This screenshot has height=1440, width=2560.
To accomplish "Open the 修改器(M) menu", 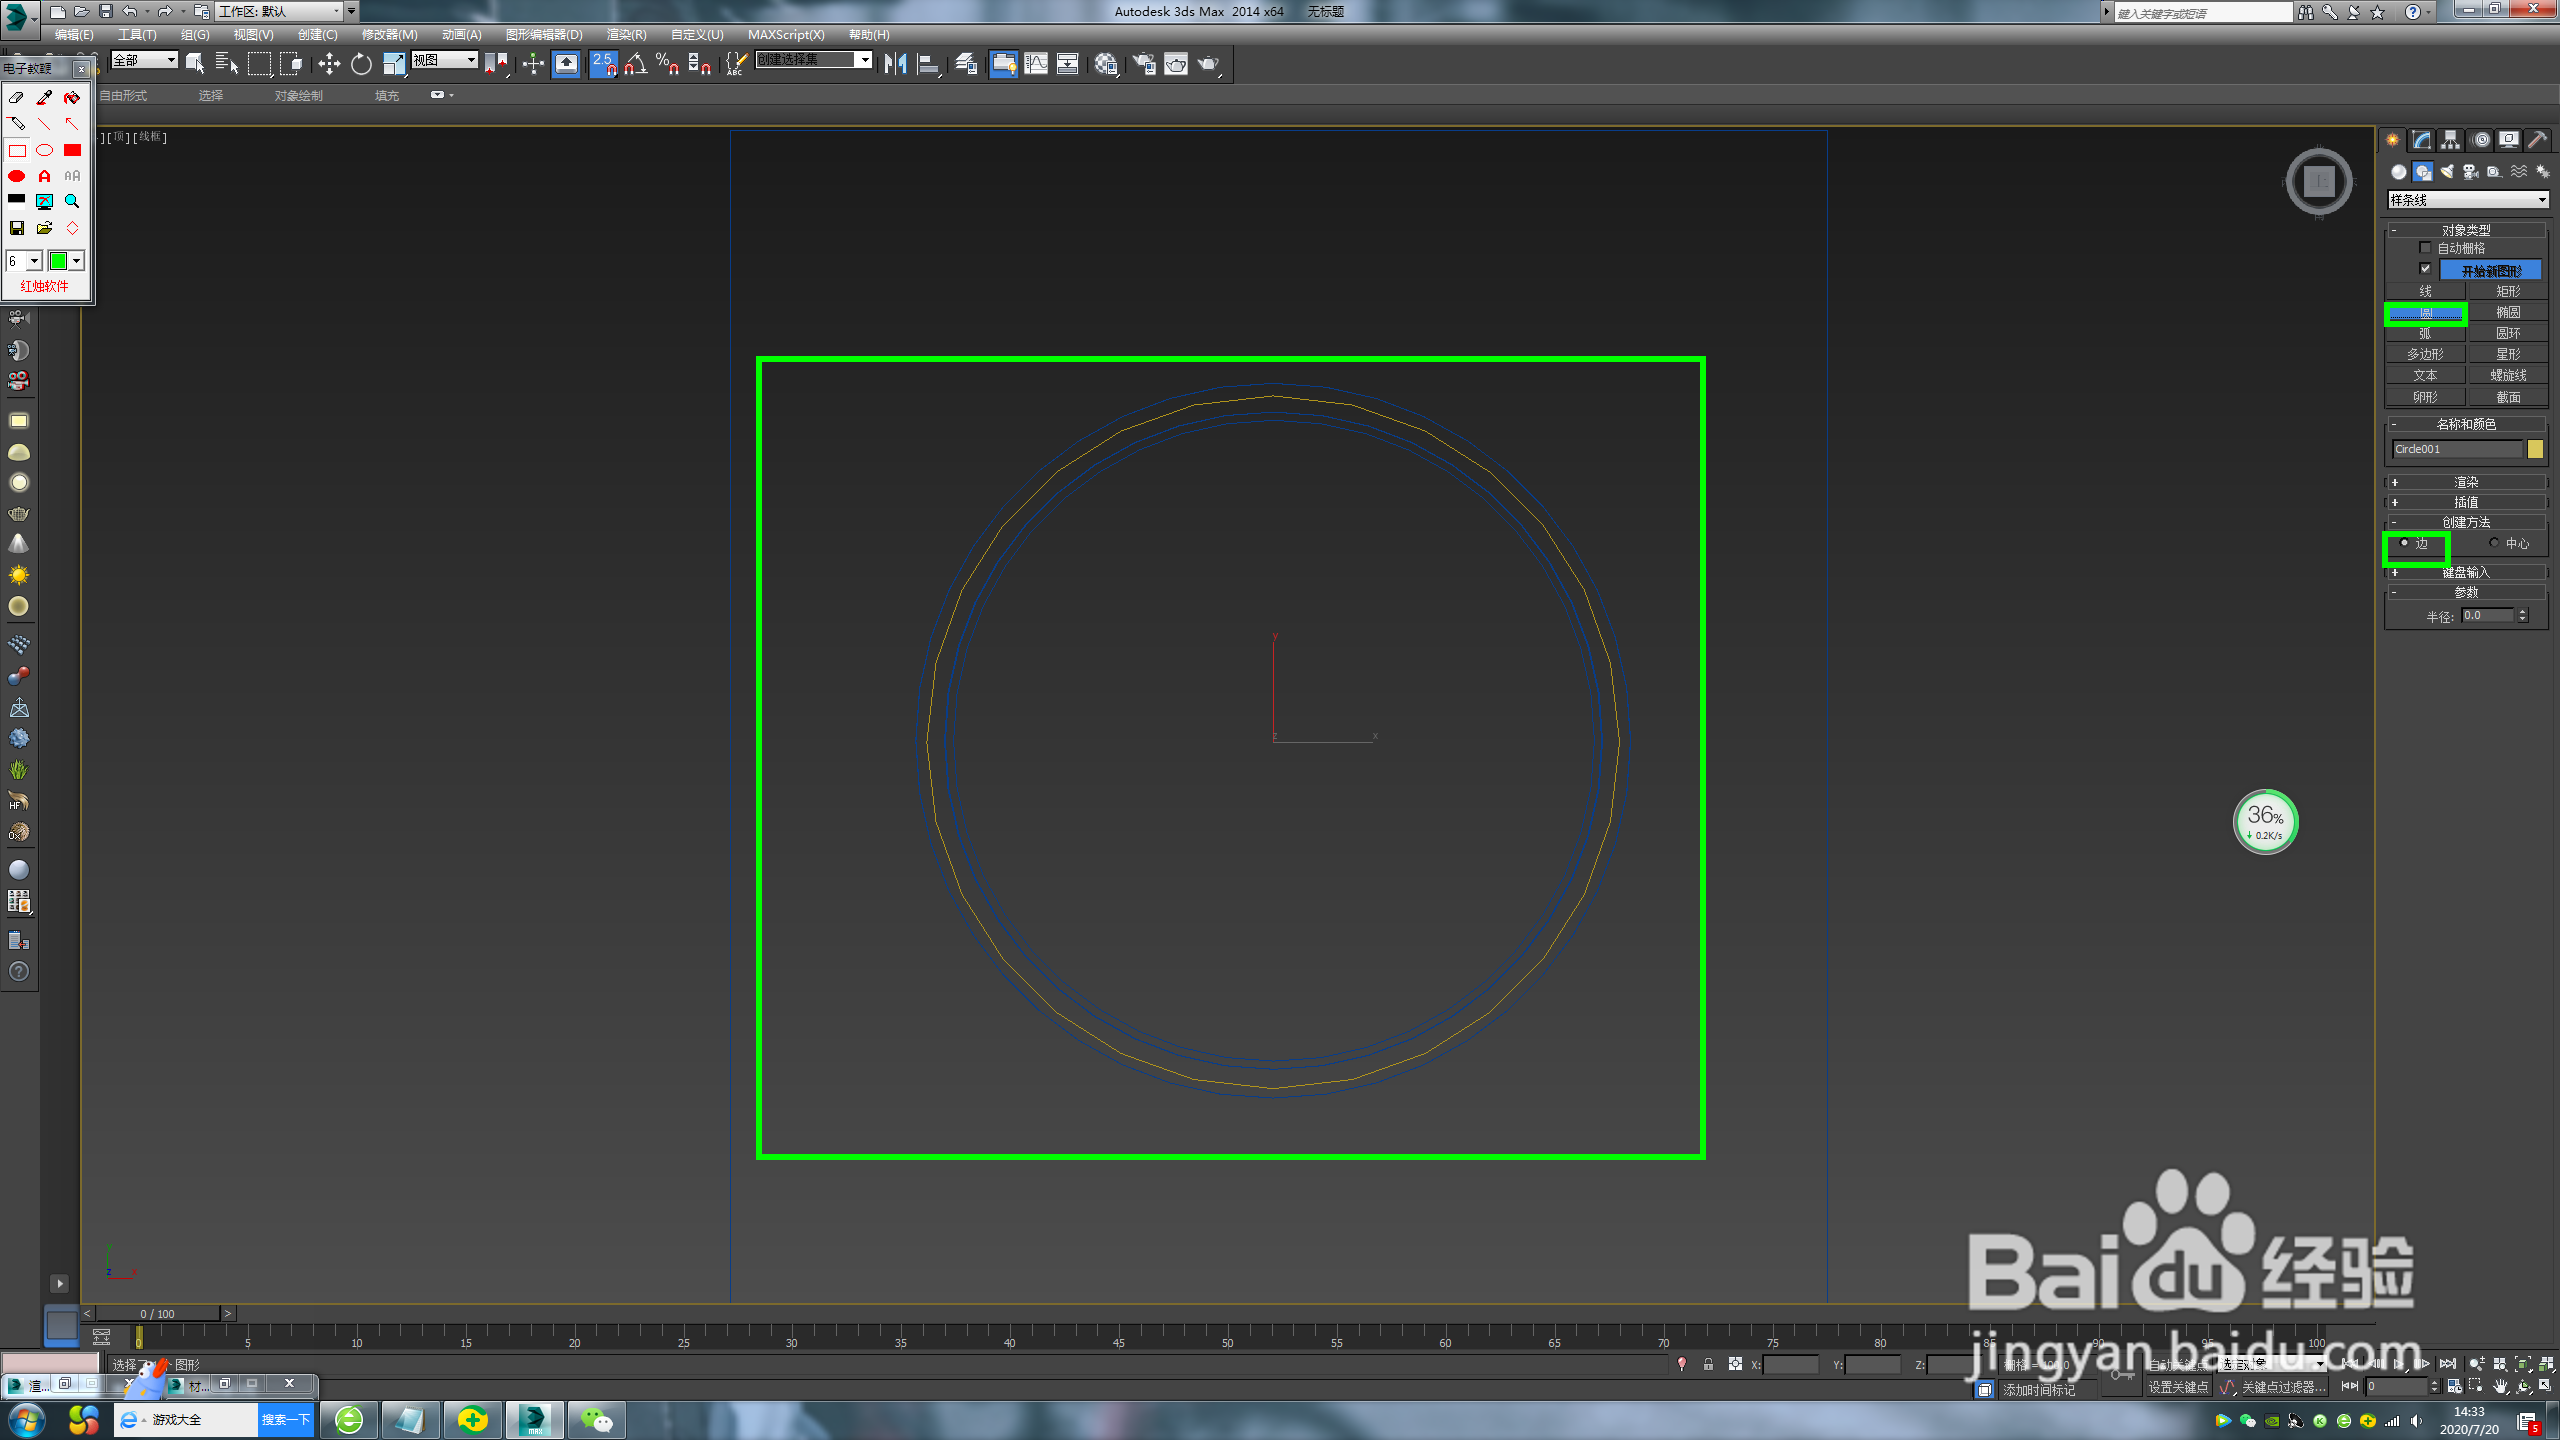I will coord(389,35).
